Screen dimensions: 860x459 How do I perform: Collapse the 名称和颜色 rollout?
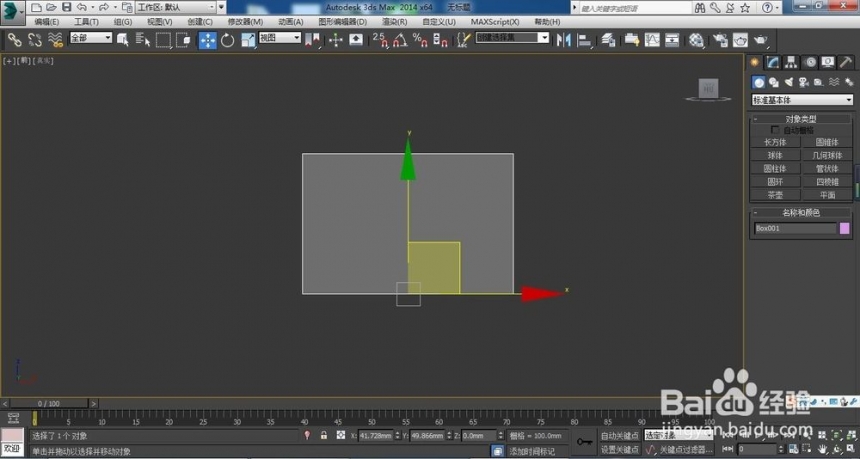tap(801, 213)
